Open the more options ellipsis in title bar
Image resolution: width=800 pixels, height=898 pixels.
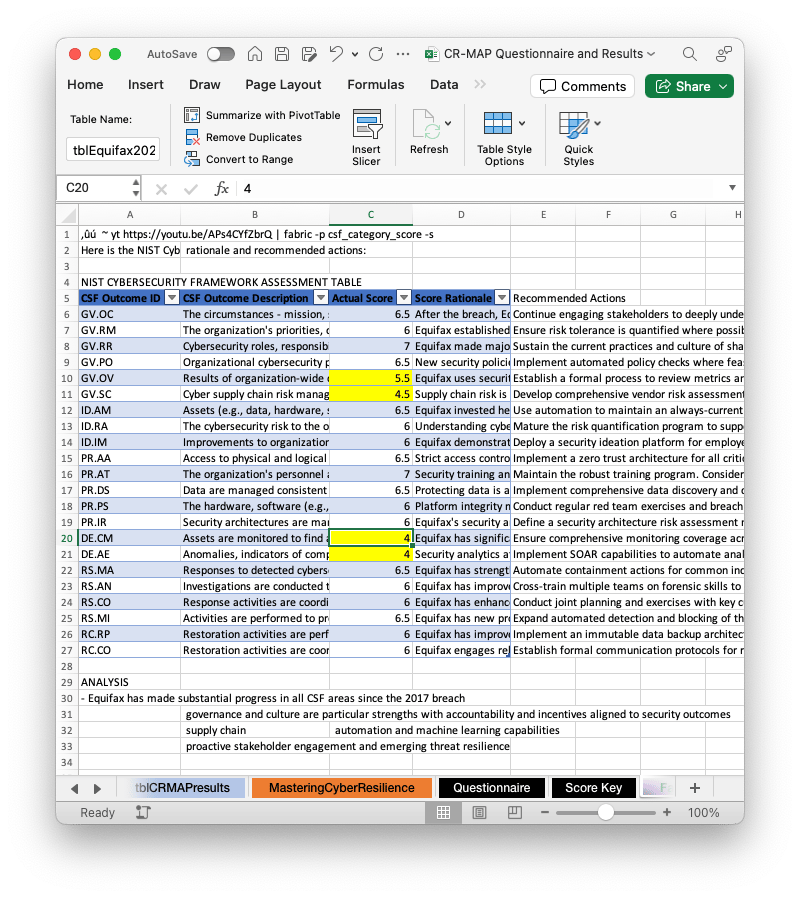point(403,54)
